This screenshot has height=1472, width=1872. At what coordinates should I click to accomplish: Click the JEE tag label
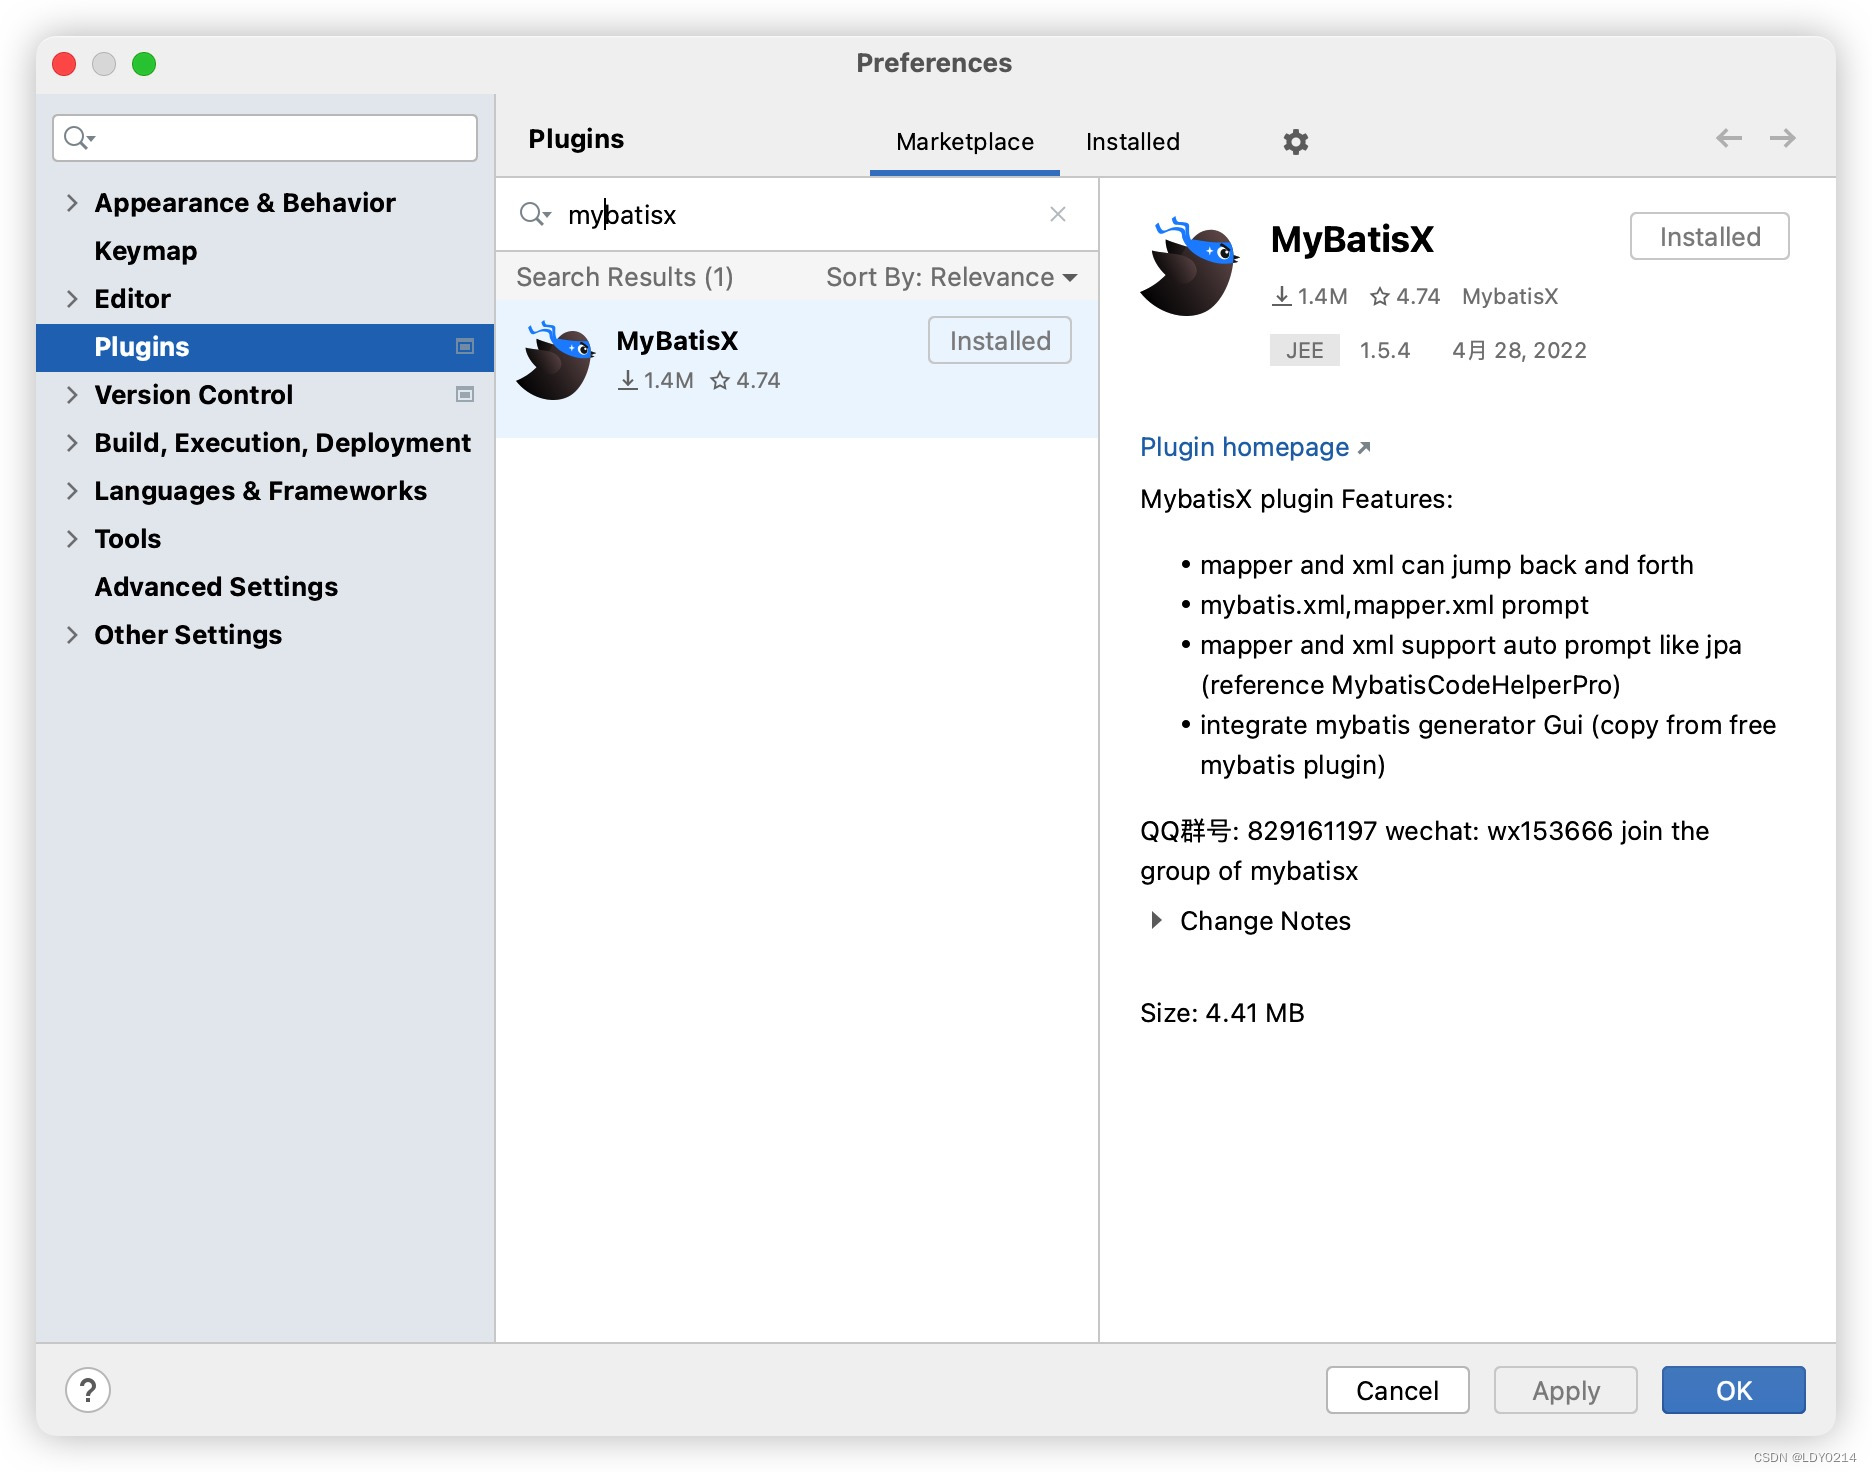tap(1304, 350)
